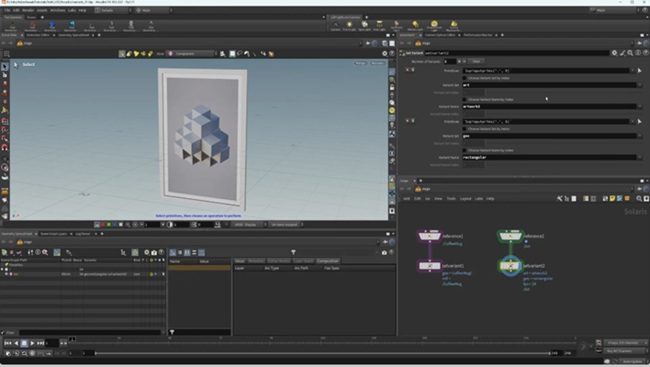Select the Point Light shelf tool
Screen dimensions: 650x367
349,26
